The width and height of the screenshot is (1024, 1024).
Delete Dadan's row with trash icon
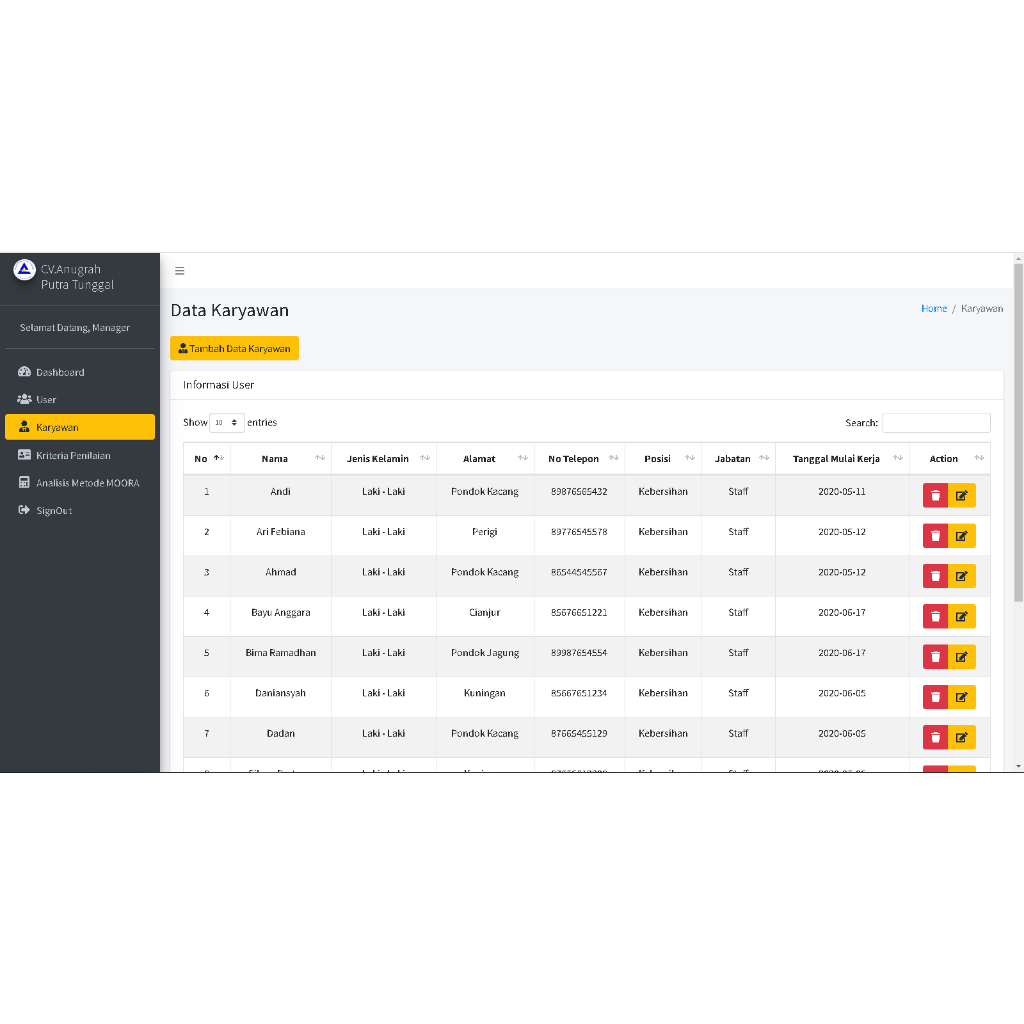click(x=935, y=737)
